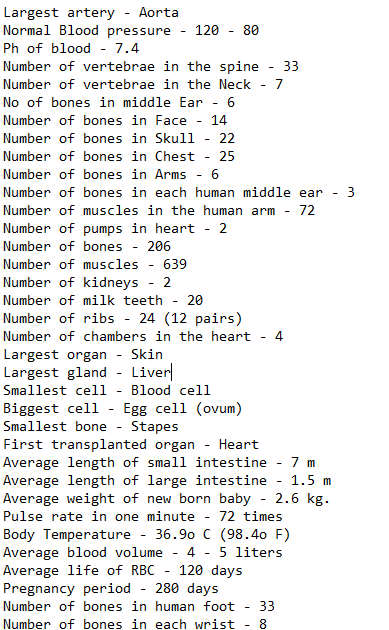The height and width of the screenshot is (630, 389).
Task: Click on 'Ph of blood' line
Action: (x=71, y=49)
